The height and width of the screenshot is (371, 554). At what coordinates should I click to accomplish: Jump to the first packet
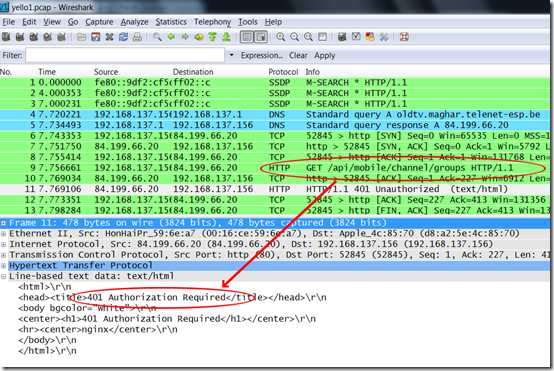[212, 37]
